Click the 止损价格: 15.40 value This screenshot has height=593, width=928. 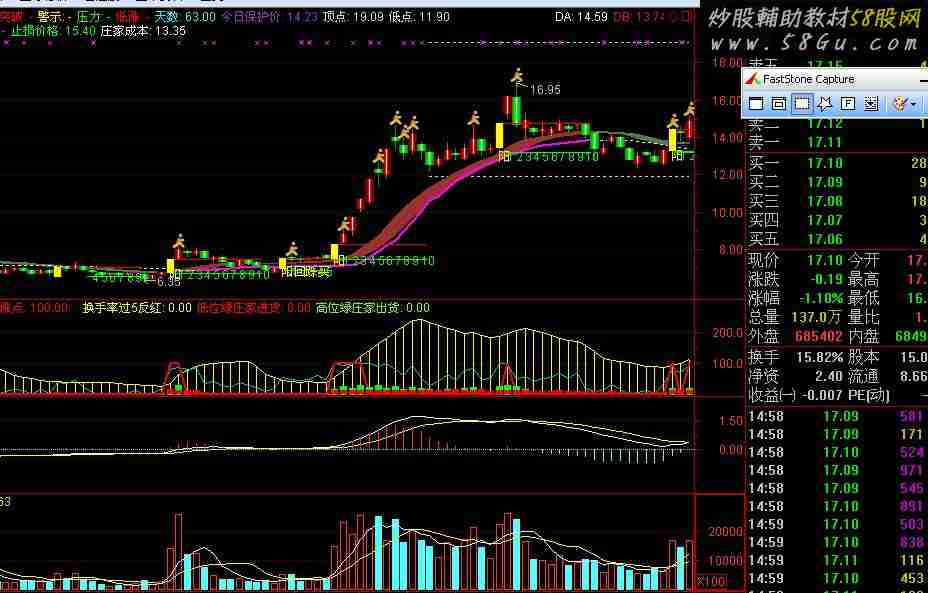(53, 30)
